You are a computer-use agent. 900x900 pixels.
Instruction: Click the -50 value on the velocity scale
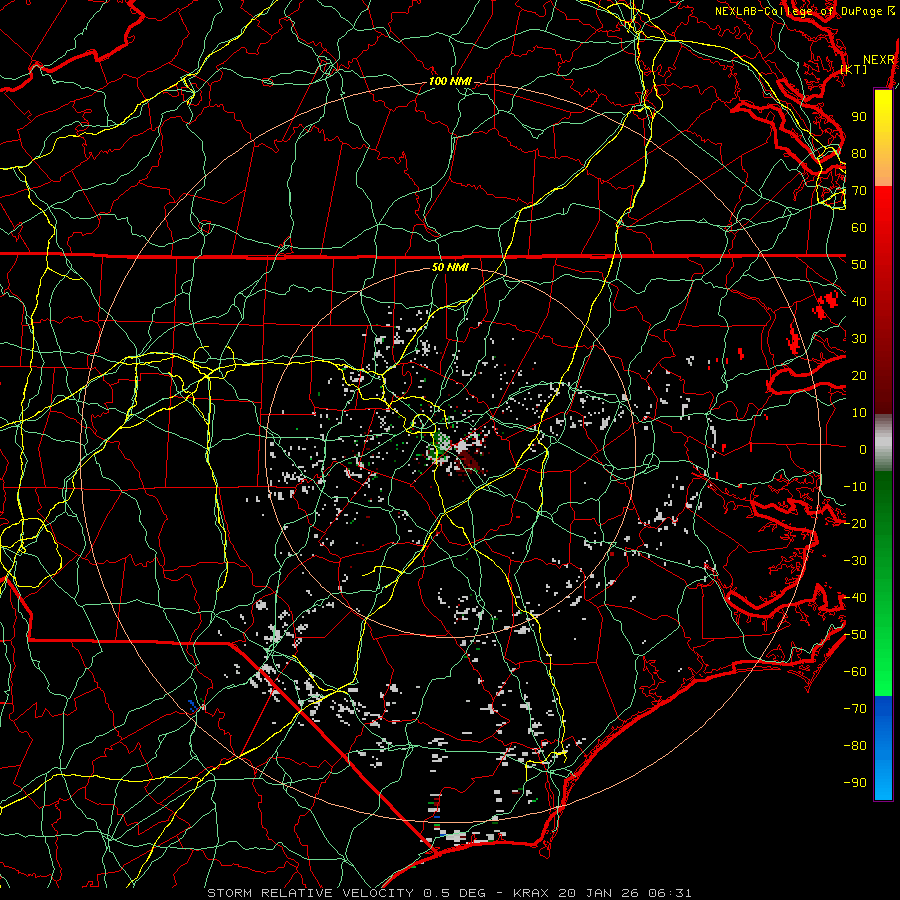pyautogui.click(x=855, y=635)
